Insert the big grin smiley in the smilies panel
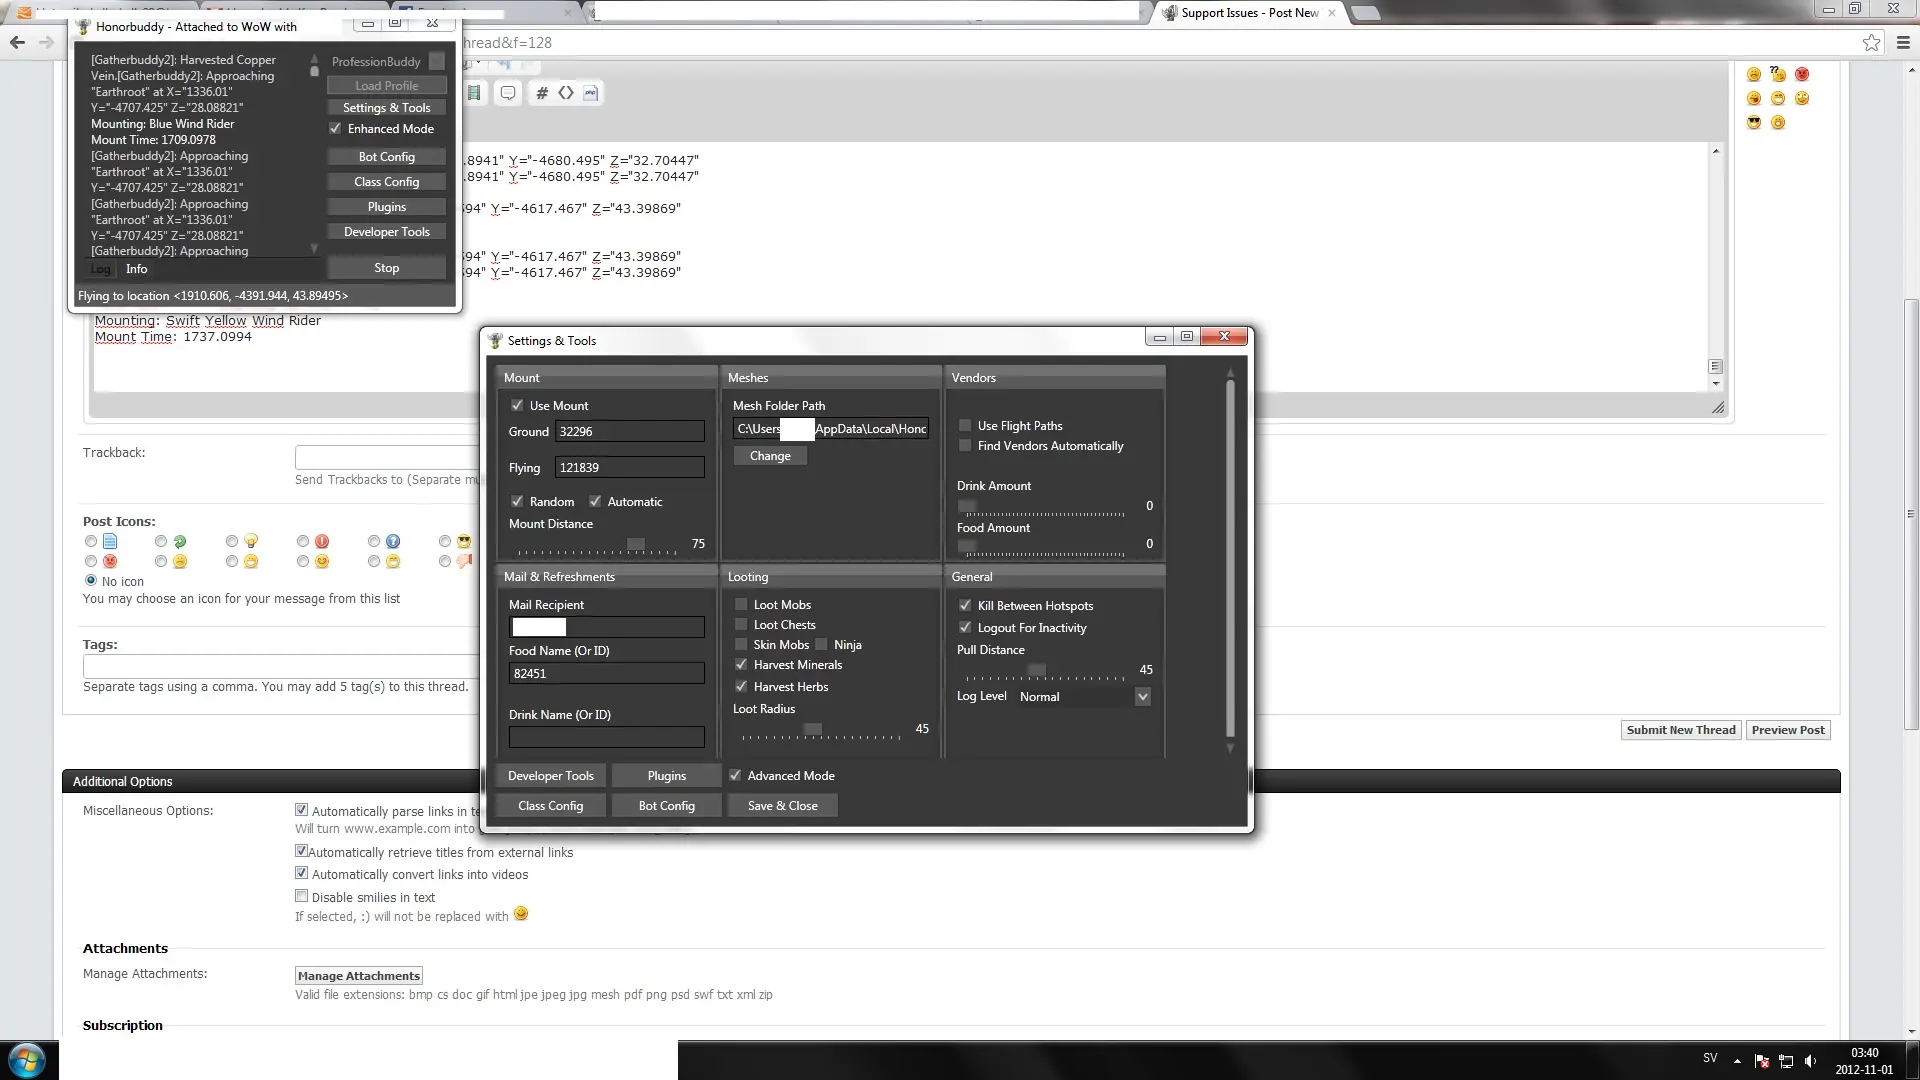1920x1080 pixels. (x=1778, y=98)
